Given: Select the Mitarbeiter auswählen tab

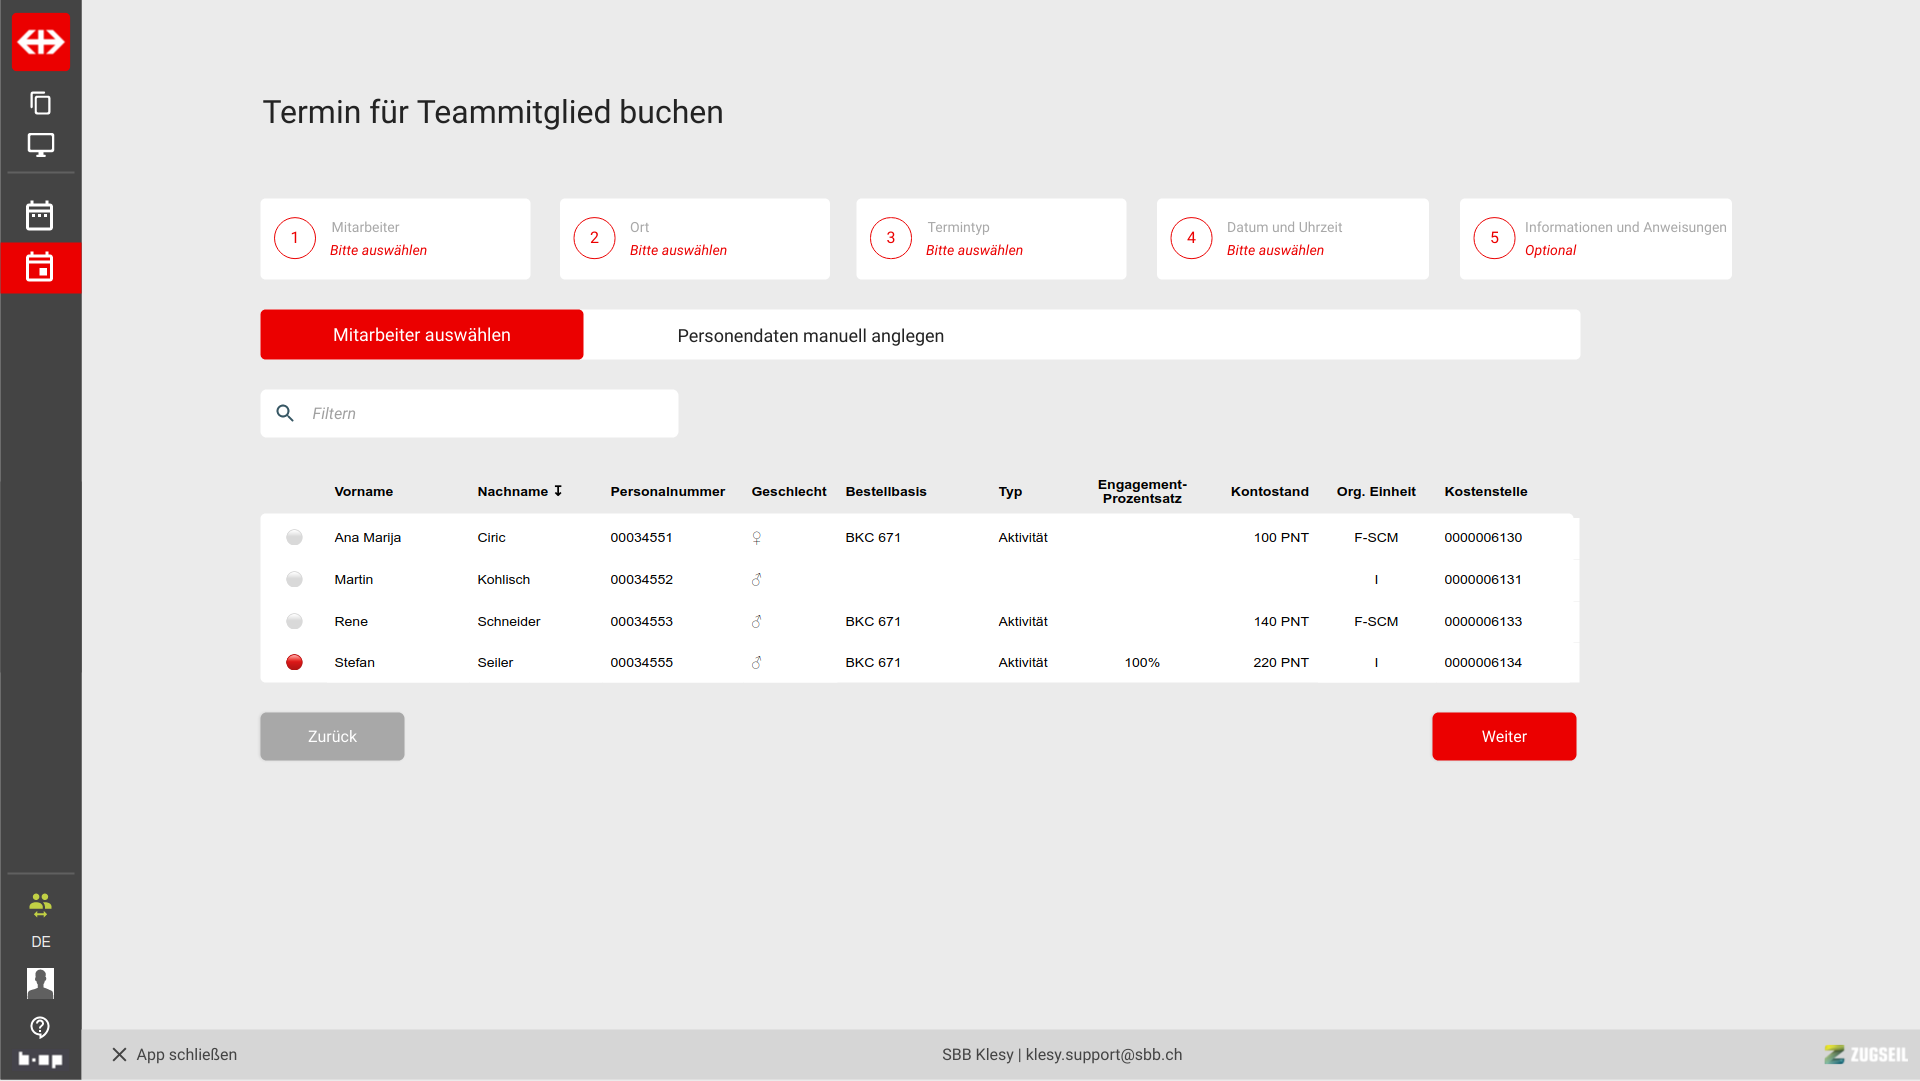Looking at the screenshot, I should [421, 335].
